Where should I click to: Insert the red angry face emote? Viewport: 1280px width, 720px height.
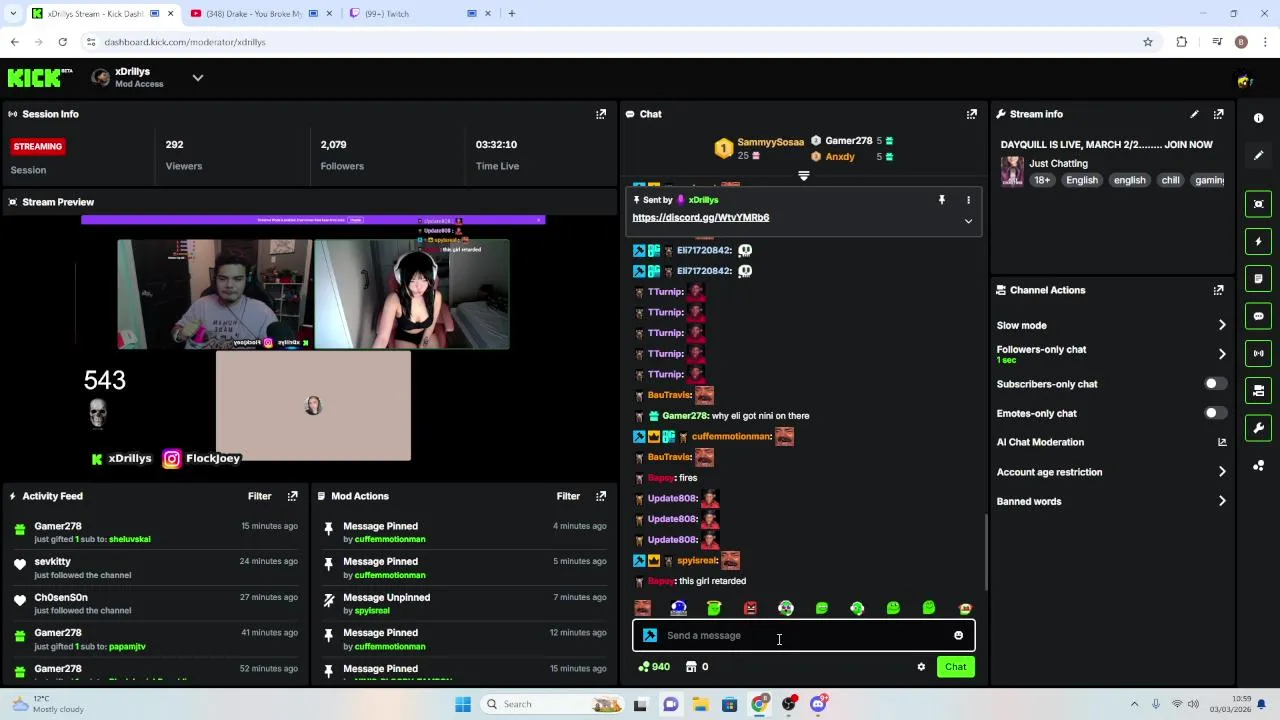[750, 608]
